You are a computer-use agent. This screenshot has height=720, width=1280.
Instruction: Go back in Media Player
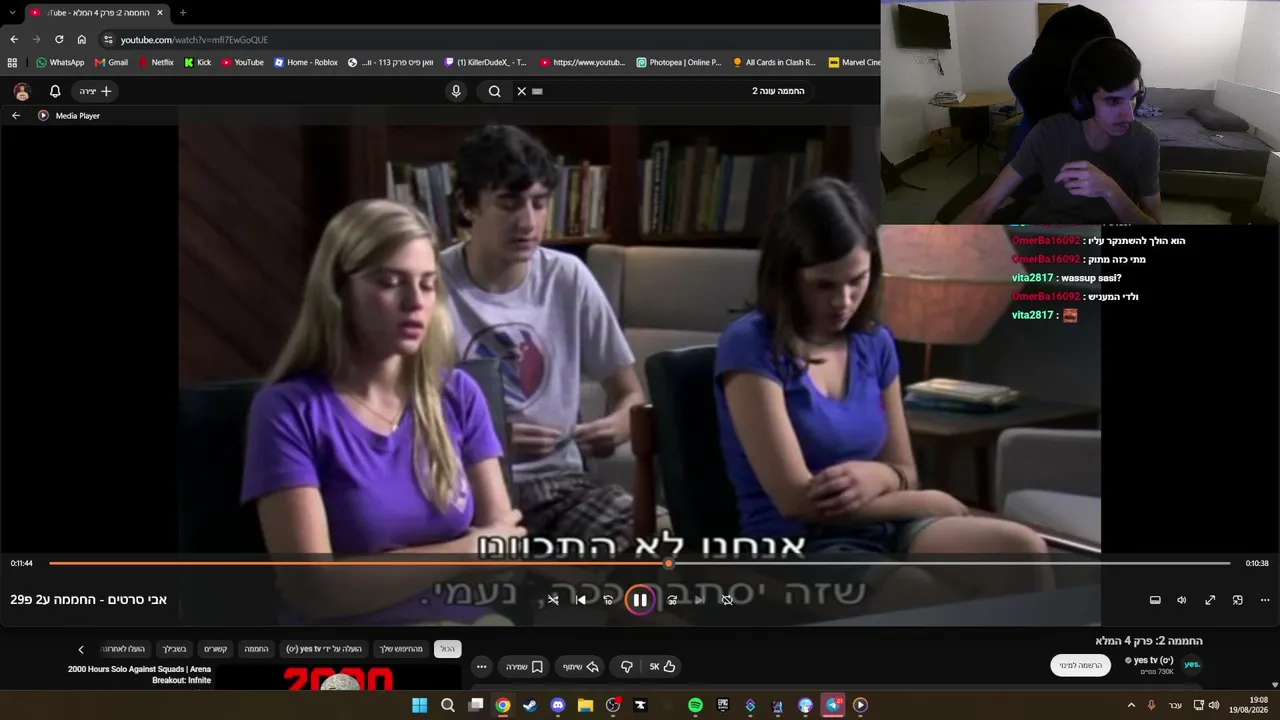(16, 116)
